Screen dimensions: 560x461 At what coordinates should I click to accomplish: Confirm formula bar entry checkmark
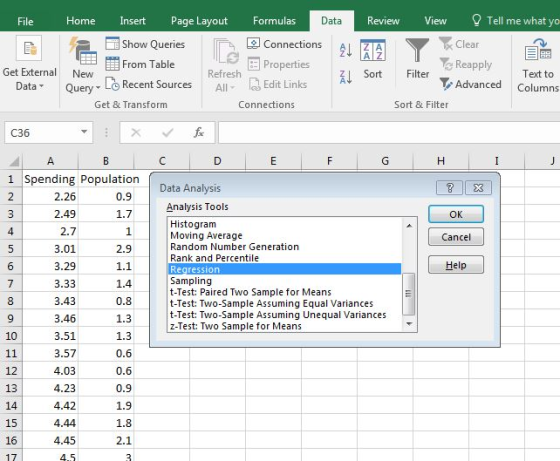tap(167, 133)
